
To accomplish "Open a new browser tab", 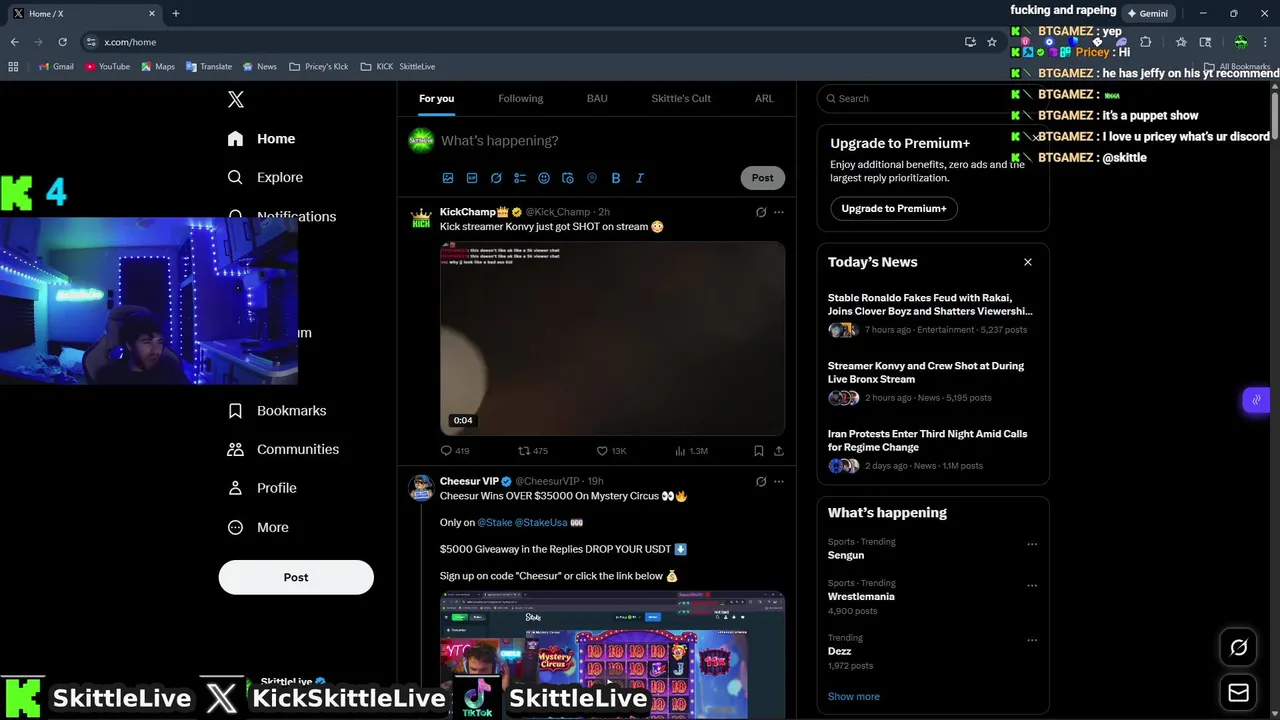I will 176,13.
